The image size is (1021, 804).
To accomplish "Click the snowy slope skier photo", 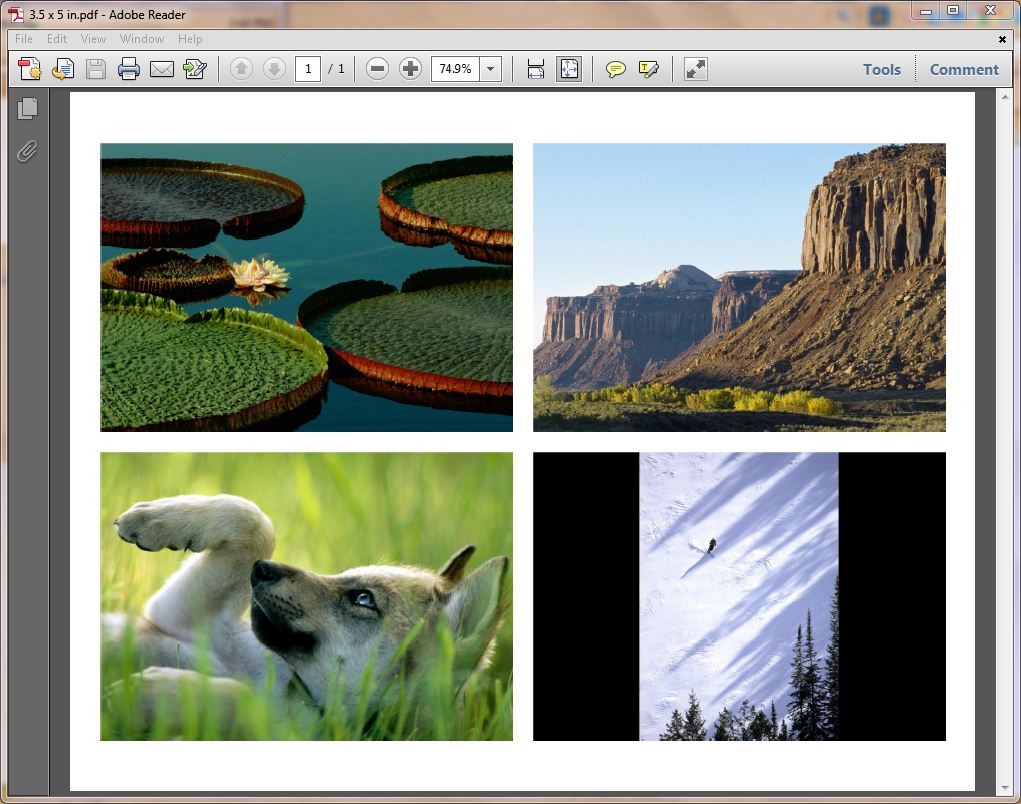I will pyautogui.click(x=739, y=596).
